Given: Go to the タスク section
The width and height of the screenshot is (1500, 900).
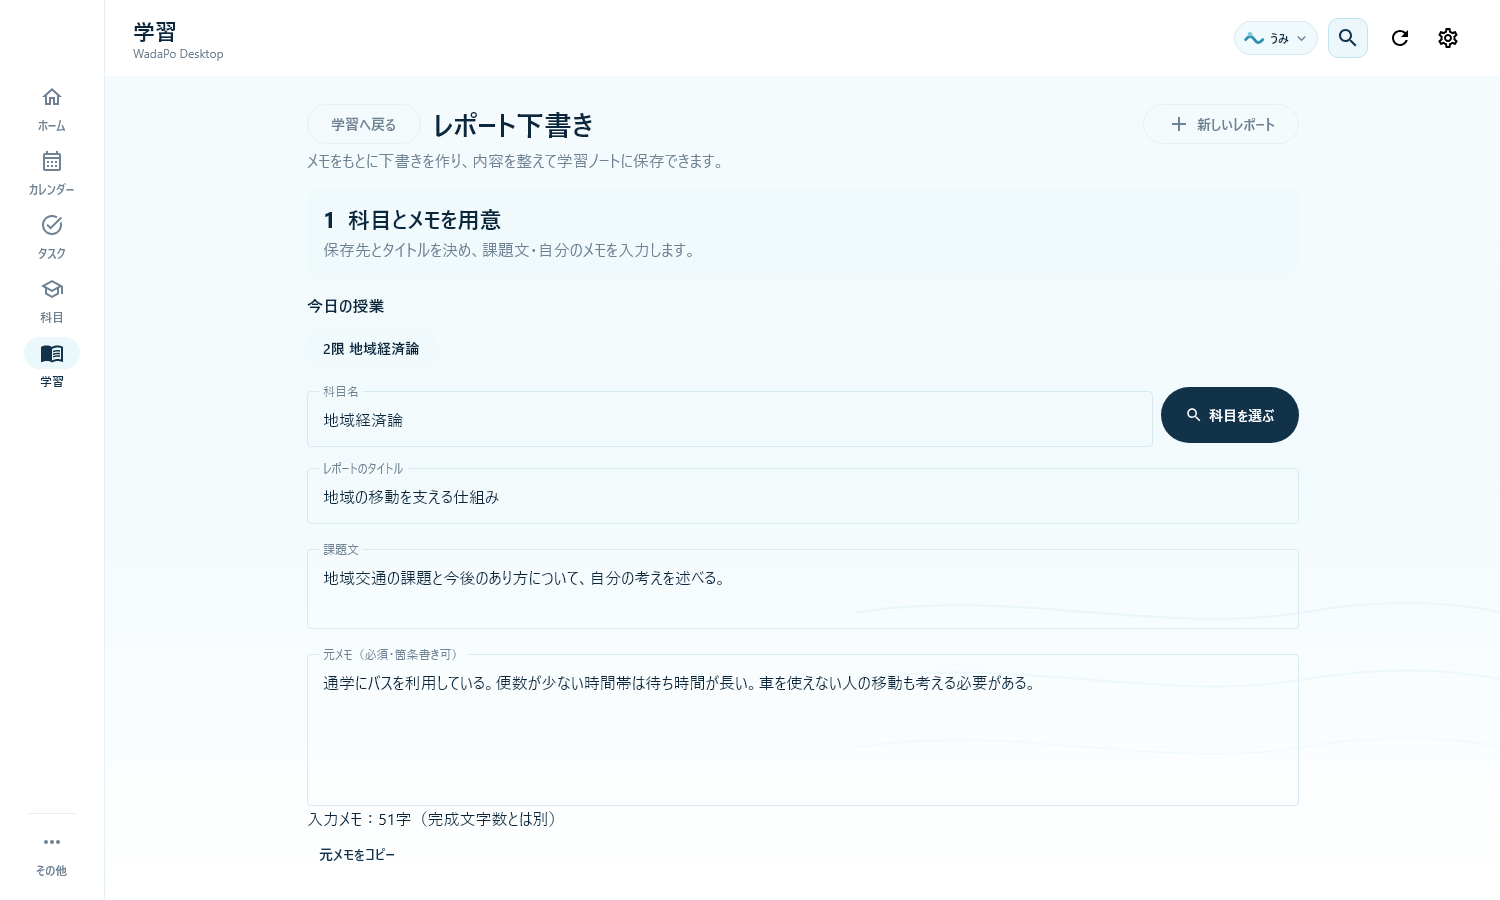Looking at the screenshot, I should tap(52, 237).
